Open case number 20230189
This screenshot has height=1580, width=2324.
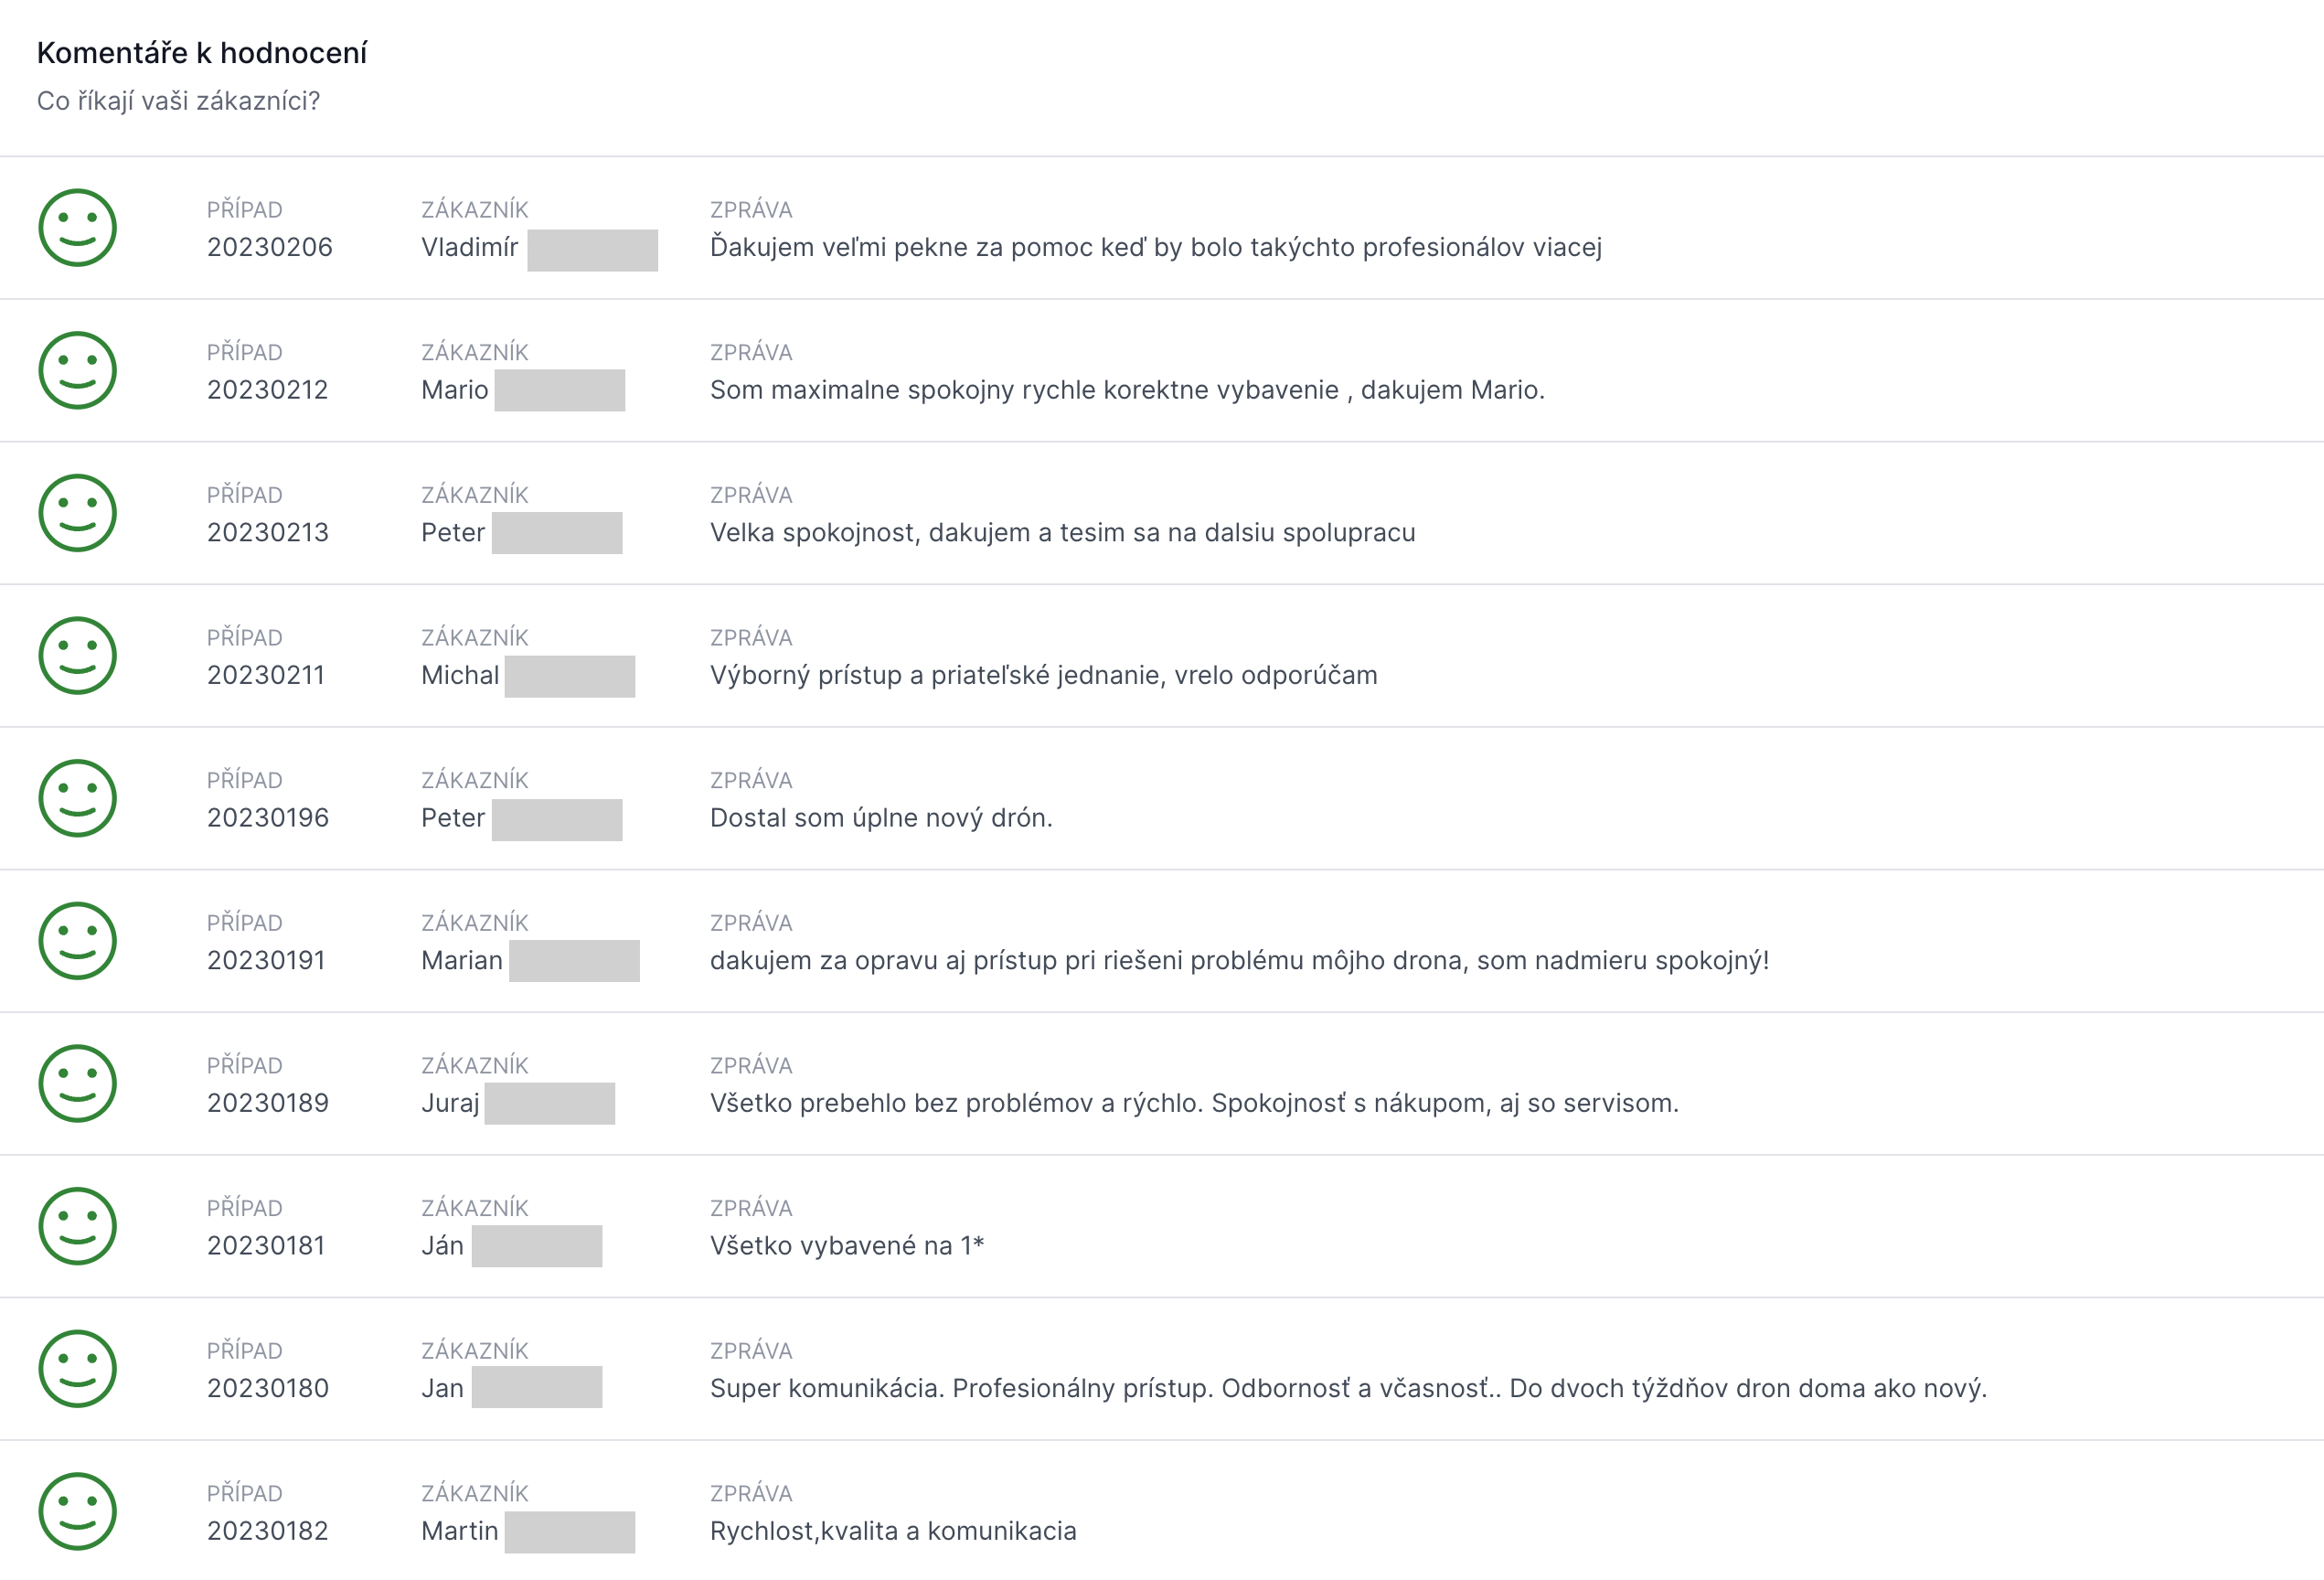click(x=267, y=1103)
